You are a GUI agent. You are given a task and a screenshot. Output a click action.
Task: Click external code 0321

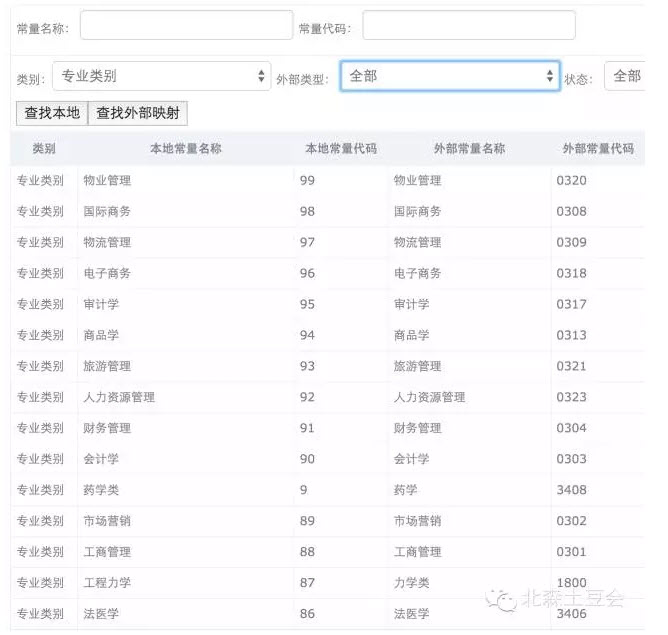tap(571, 366)
